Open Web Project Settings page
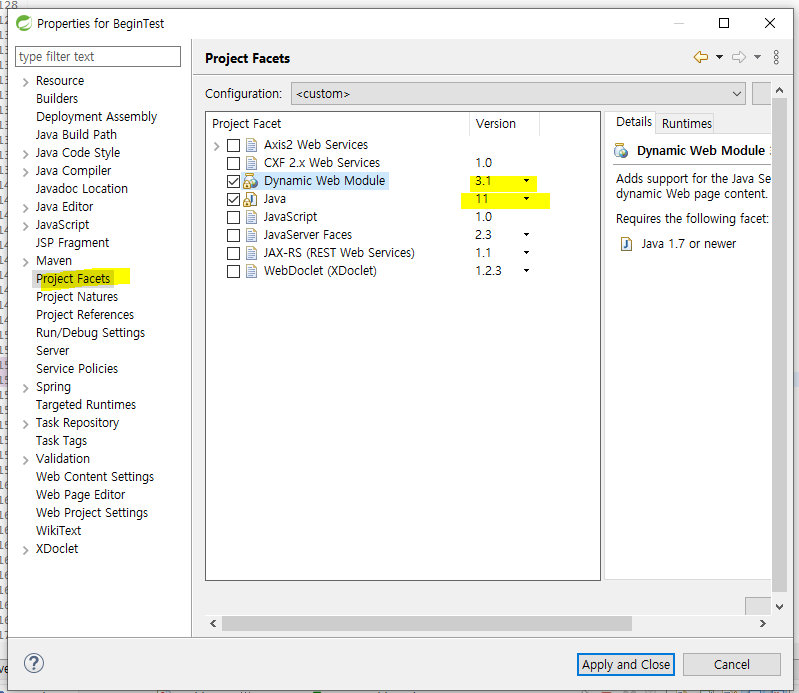This screenshot has width=799, height=693. pyautogui.click(x=92, y=513)
